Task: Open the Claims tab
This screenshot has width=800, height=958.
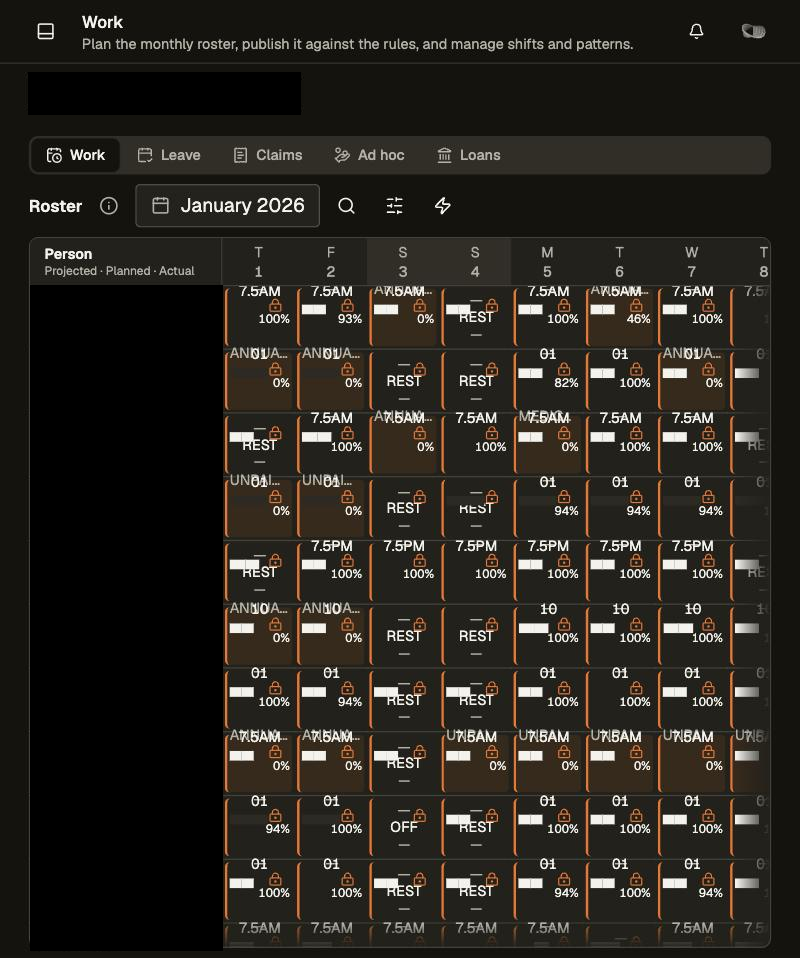Action: click(x=268, y=155)
